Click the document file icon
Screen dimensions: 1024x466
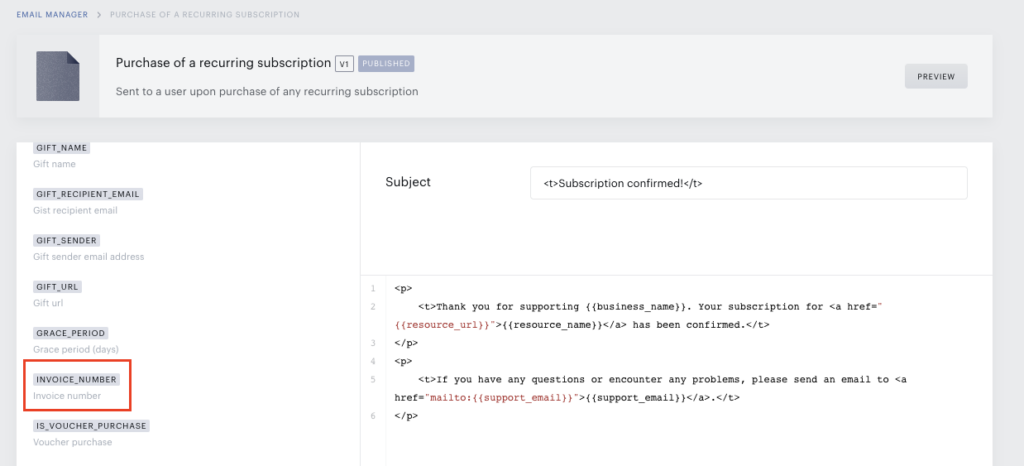pyautogui.click(x=57, y=76)
